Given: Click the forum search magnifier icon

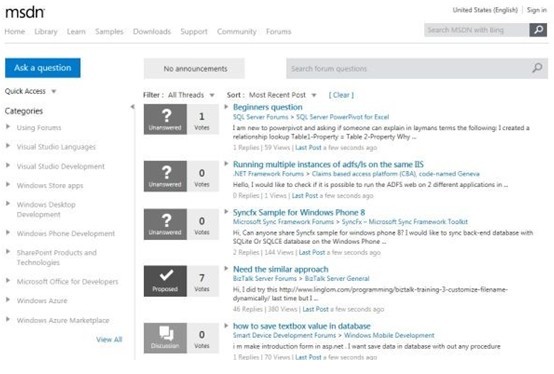Looking at the screenshot, I should coord(537,68).
